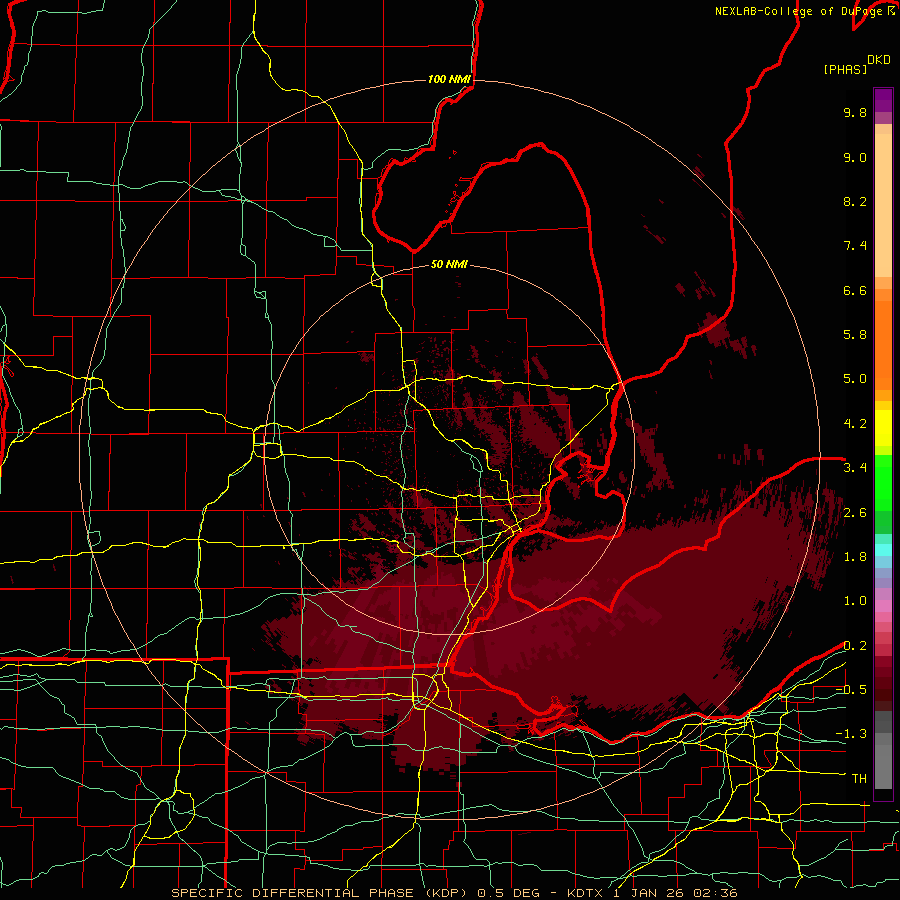
Task: Pick the orange segment of the color bar
Action: click(883, 344)
